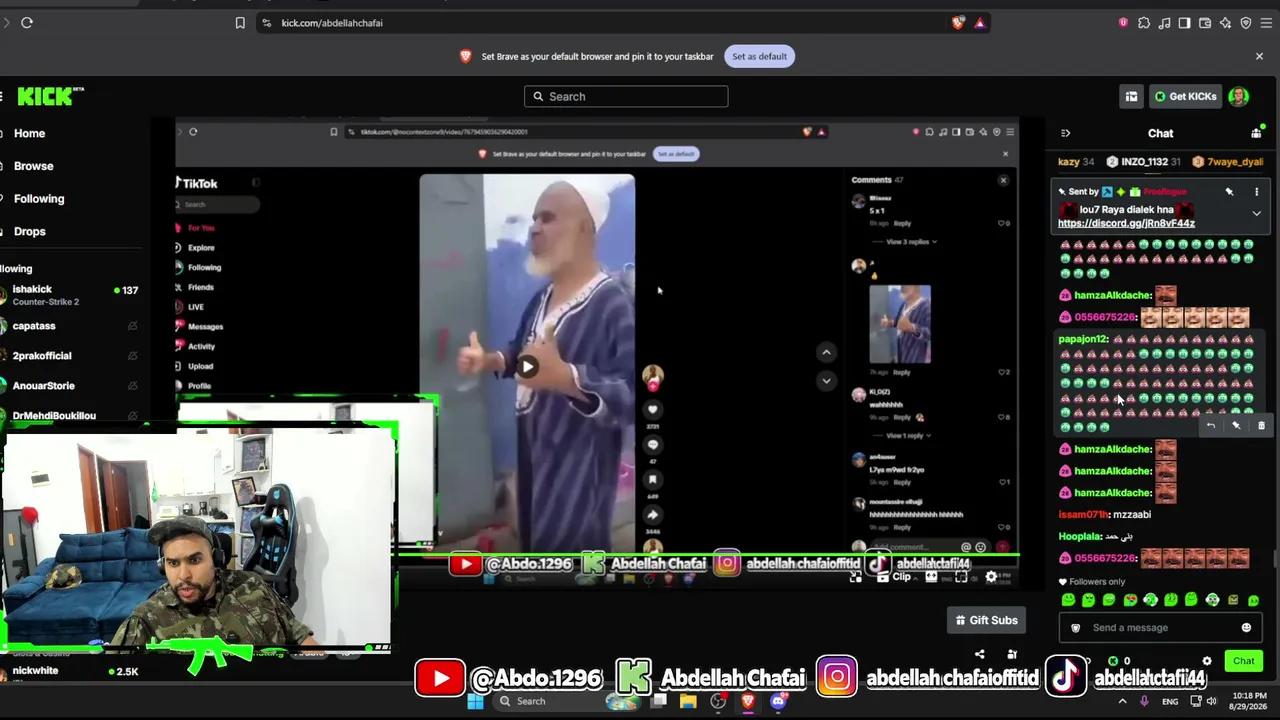Open capatass followed channel
This screenshot has height=720, width=1280.
click(70, 326)
